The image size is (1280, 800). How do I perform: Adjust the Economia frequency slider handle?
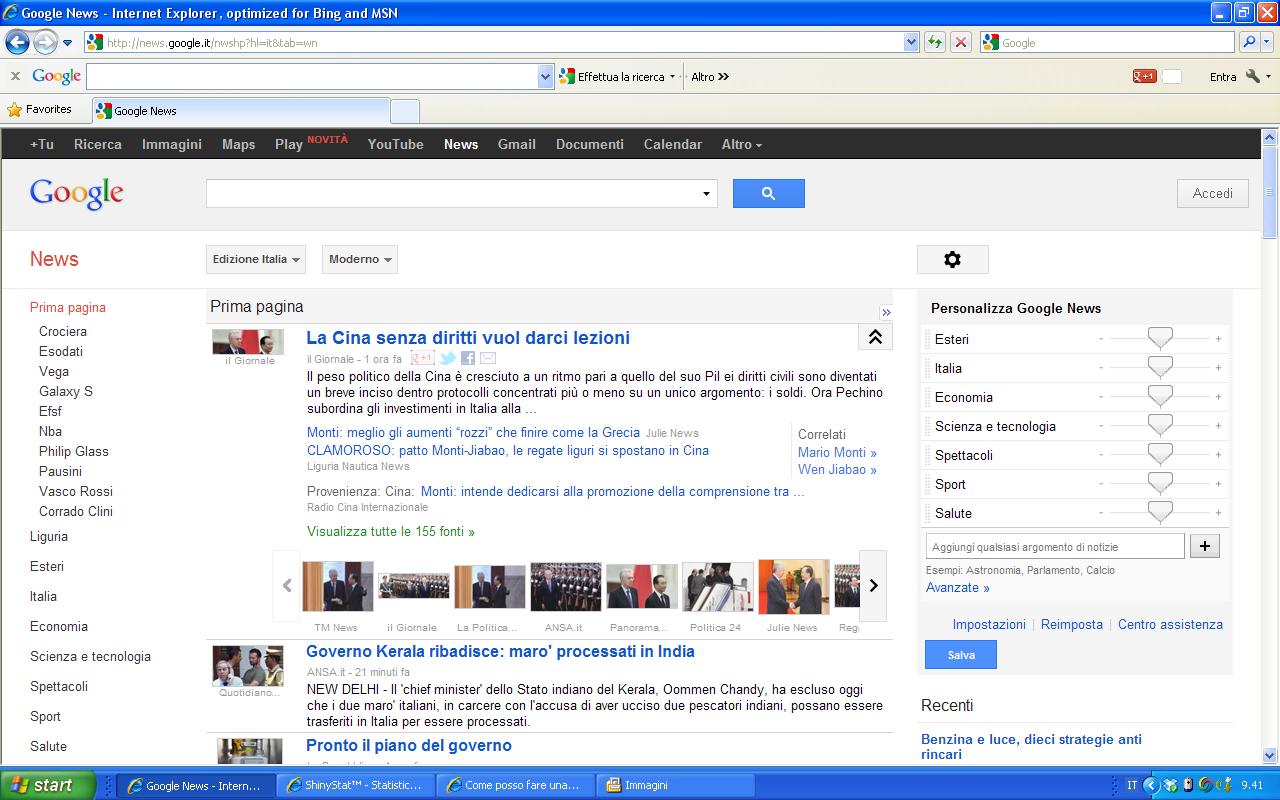point(1160,397)
